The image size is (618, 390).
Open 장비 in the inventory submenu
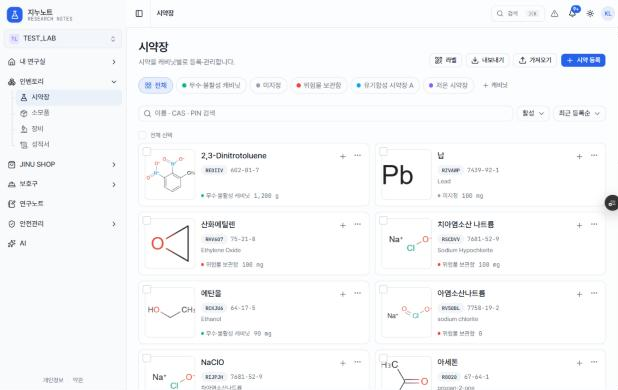(69, 129)
